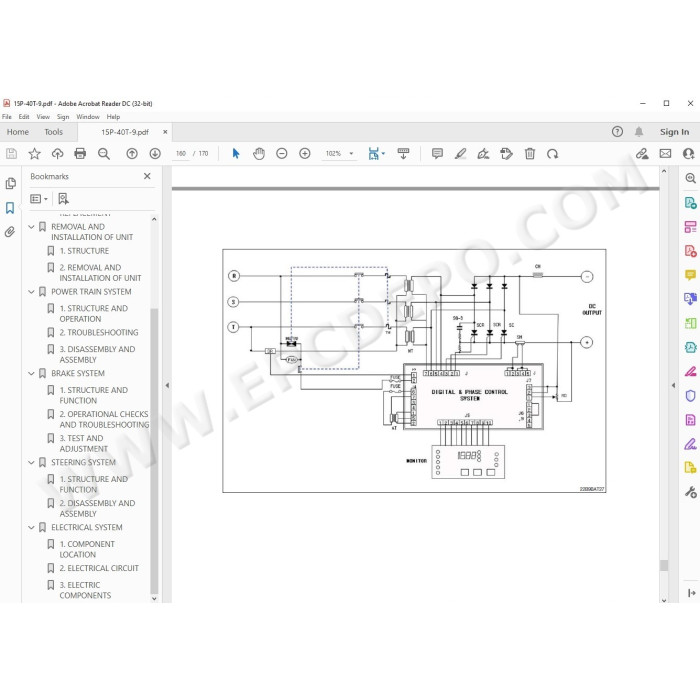The height and width of the screenshot is (700, 700).
Task: Go to next page arrow
Action: 155,154
